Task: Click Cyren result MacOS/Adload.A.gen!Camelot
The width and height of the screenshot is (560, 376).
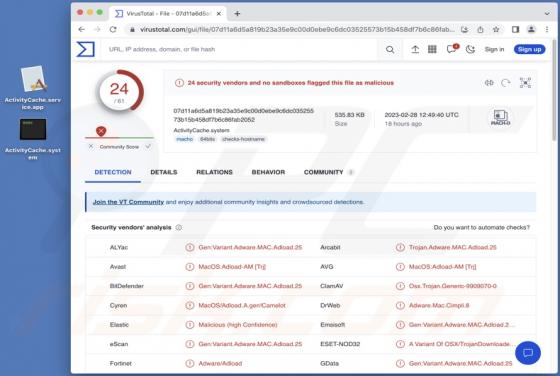Action: 242,305
